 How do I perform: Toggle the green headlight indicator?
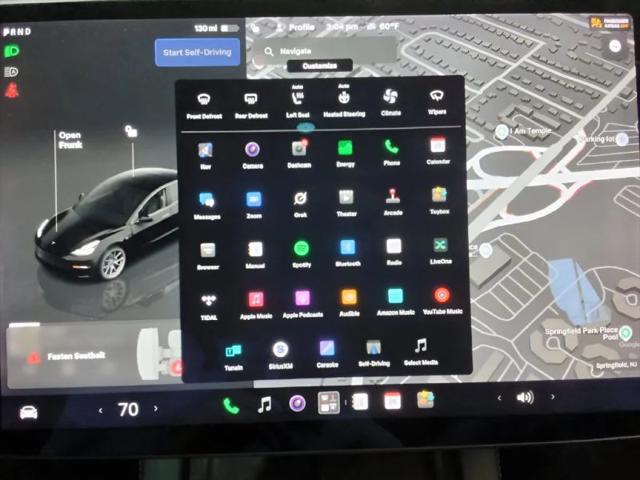tap(11, 51)
